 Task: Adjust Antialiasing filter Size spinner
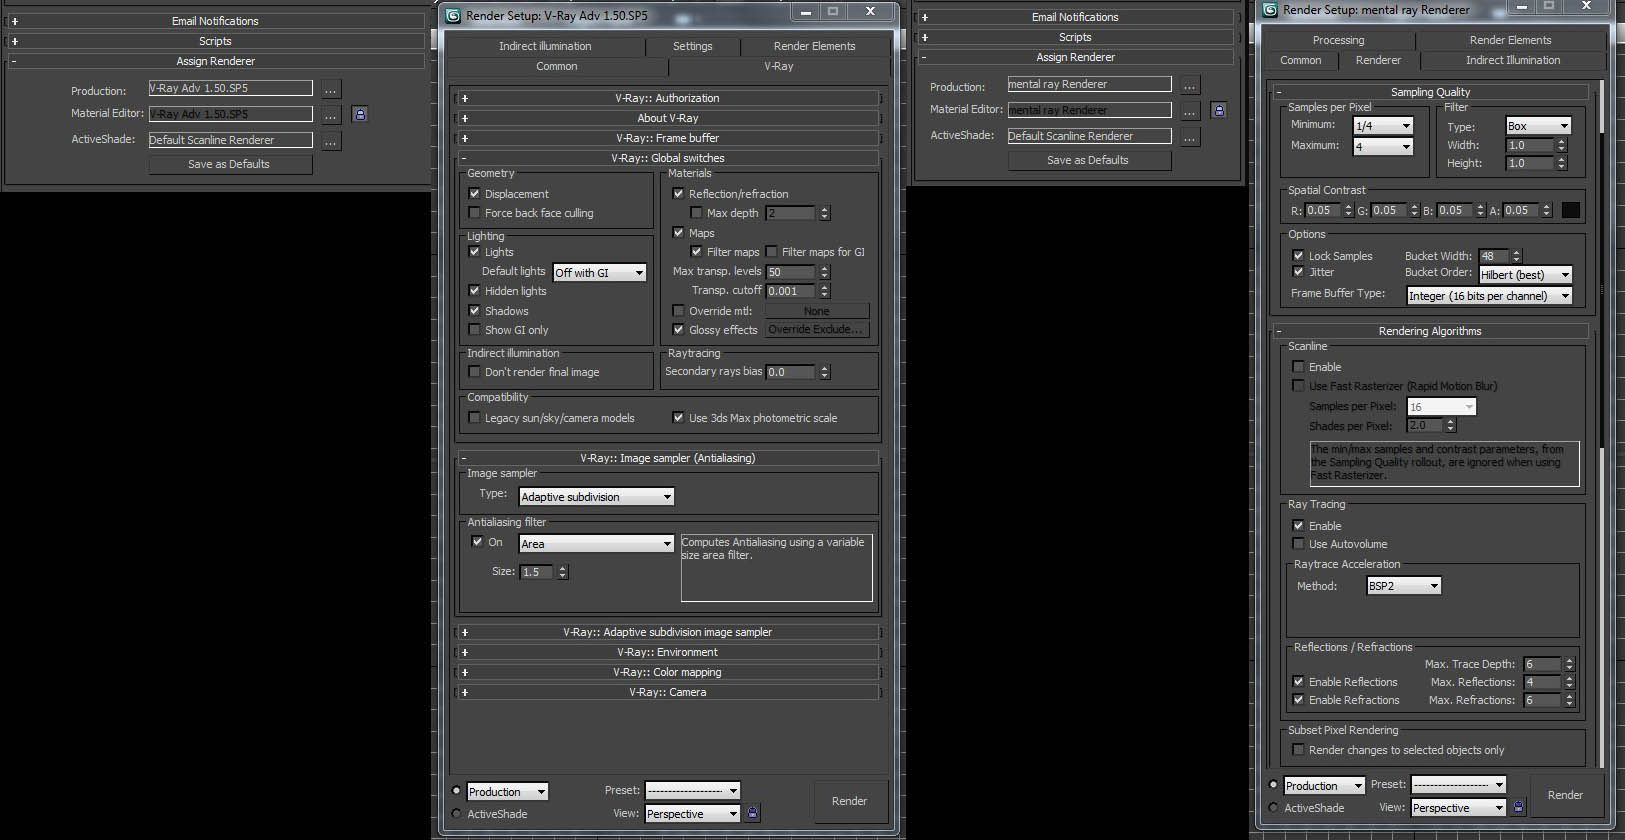pyautogui.click(x=563, y=572)
